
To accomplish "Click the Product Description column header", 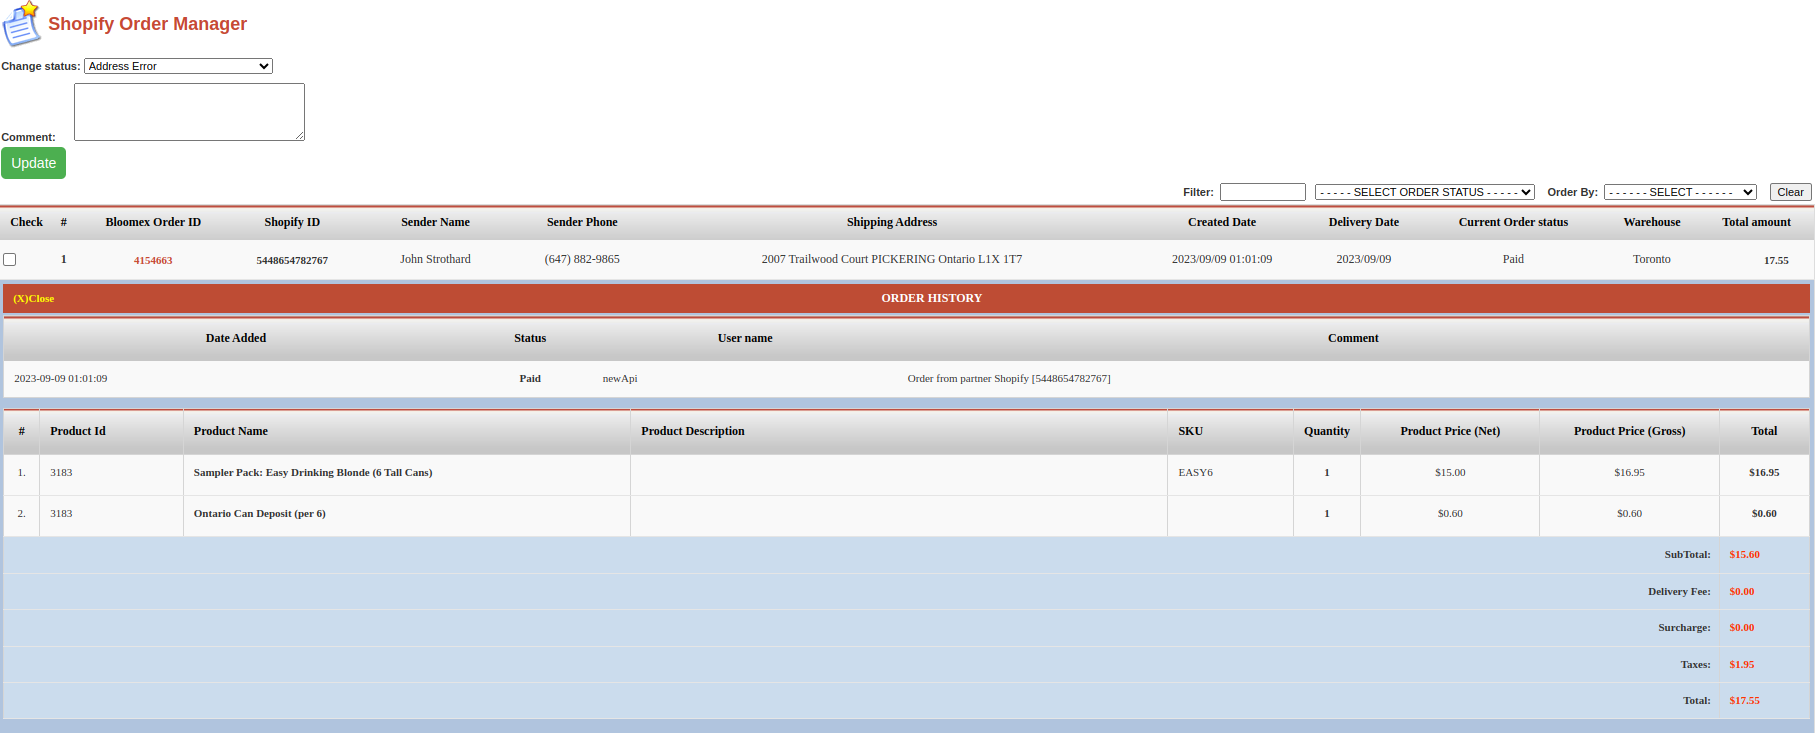I will tap(692, 431).
